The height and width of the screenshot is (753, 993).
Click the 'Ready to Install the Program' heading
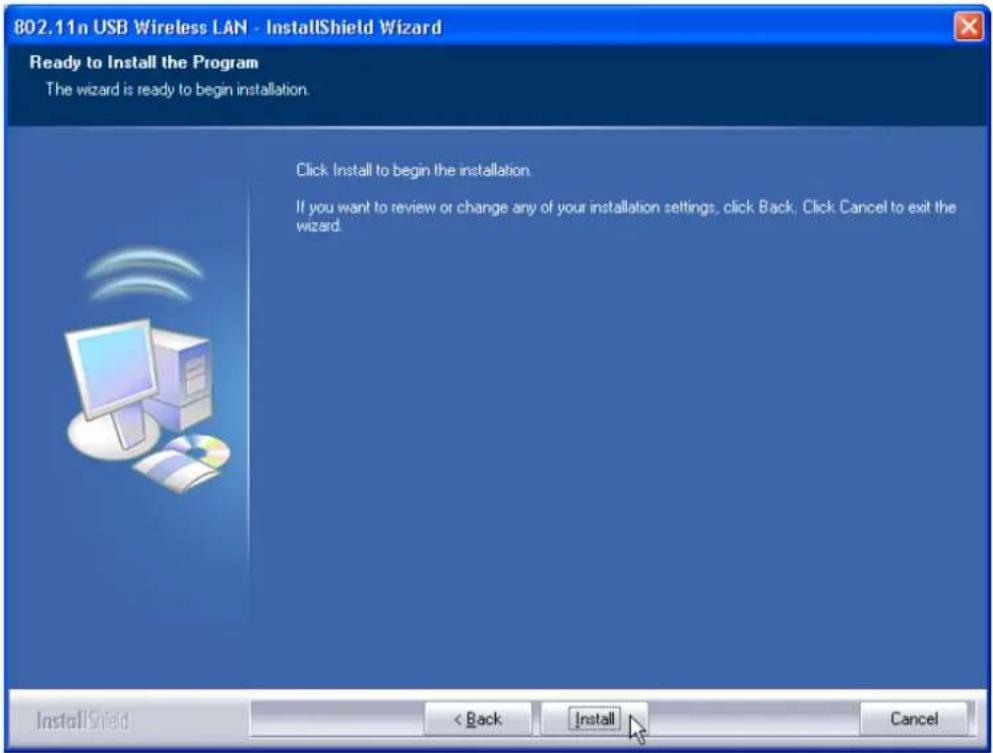tap(144, 63)
